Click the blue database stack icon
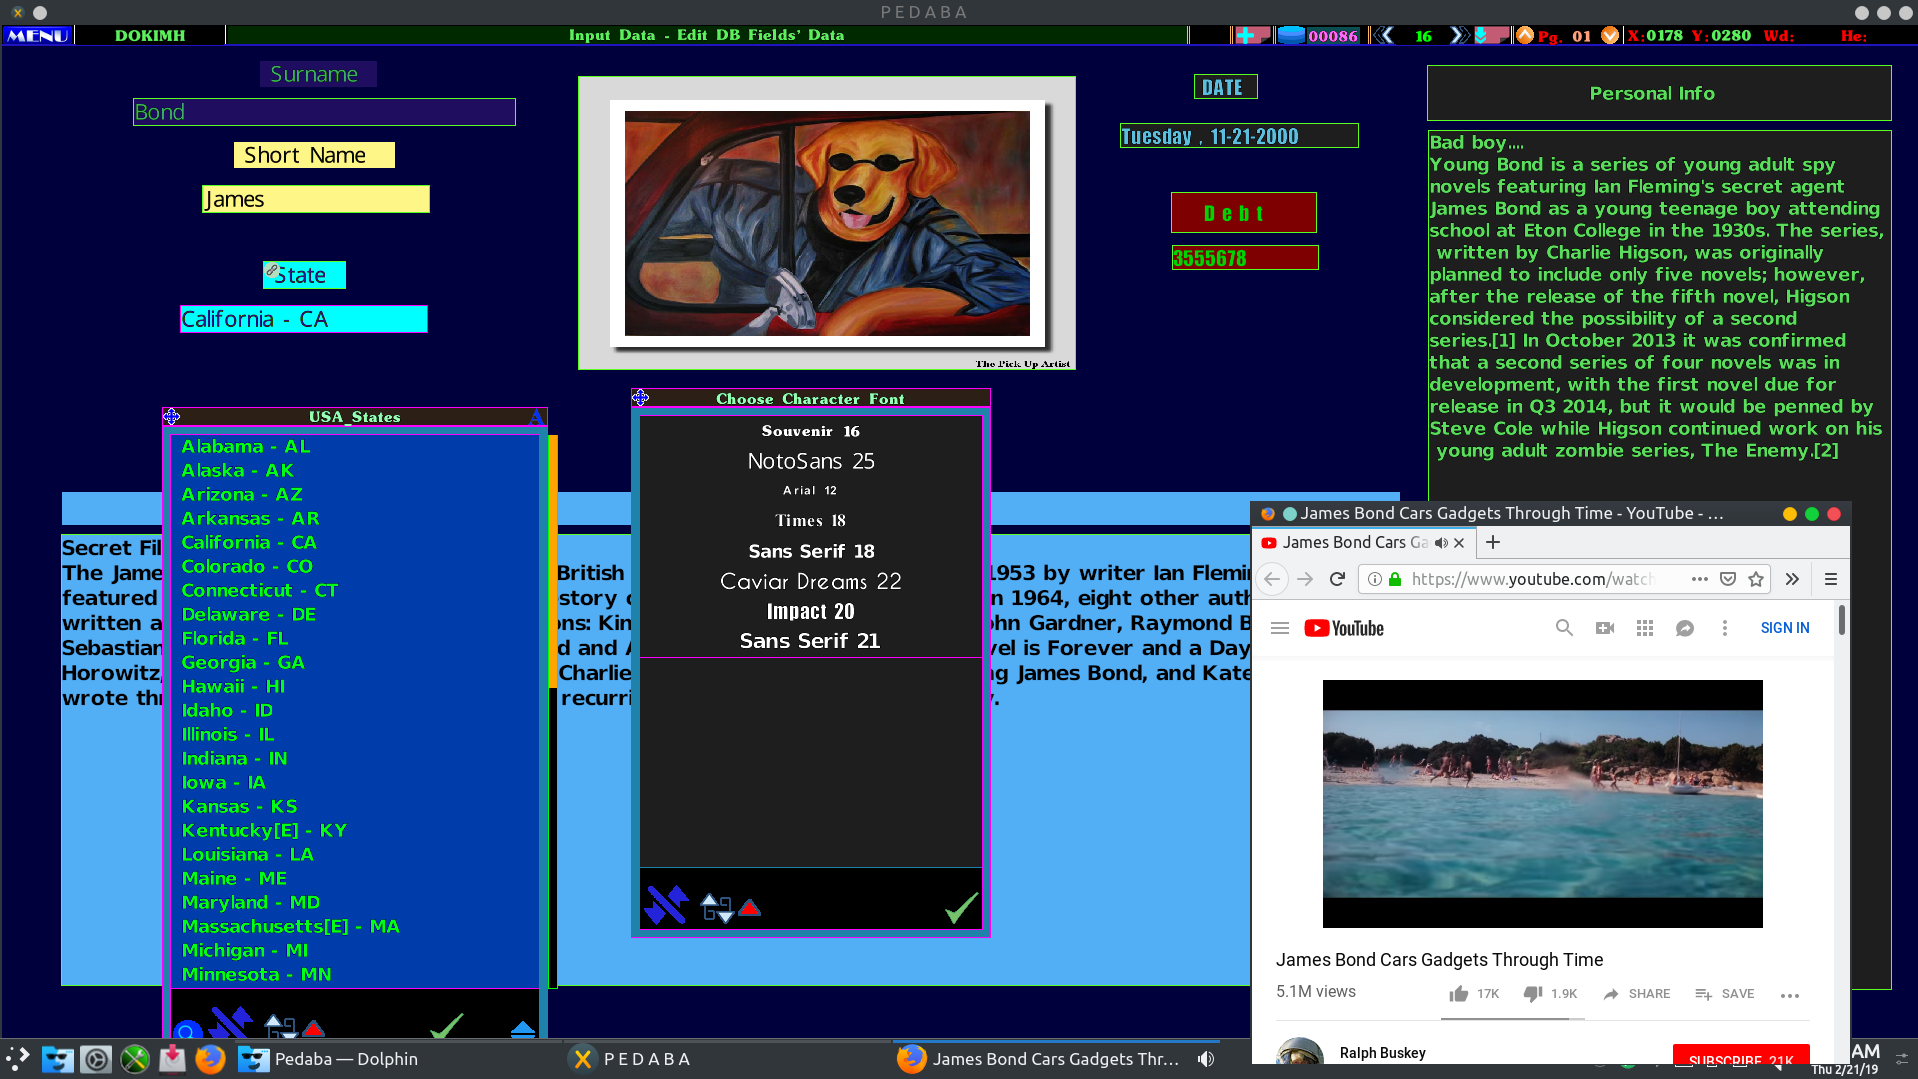This screenshot has height=1079, width=1918. coord(1291,35)
